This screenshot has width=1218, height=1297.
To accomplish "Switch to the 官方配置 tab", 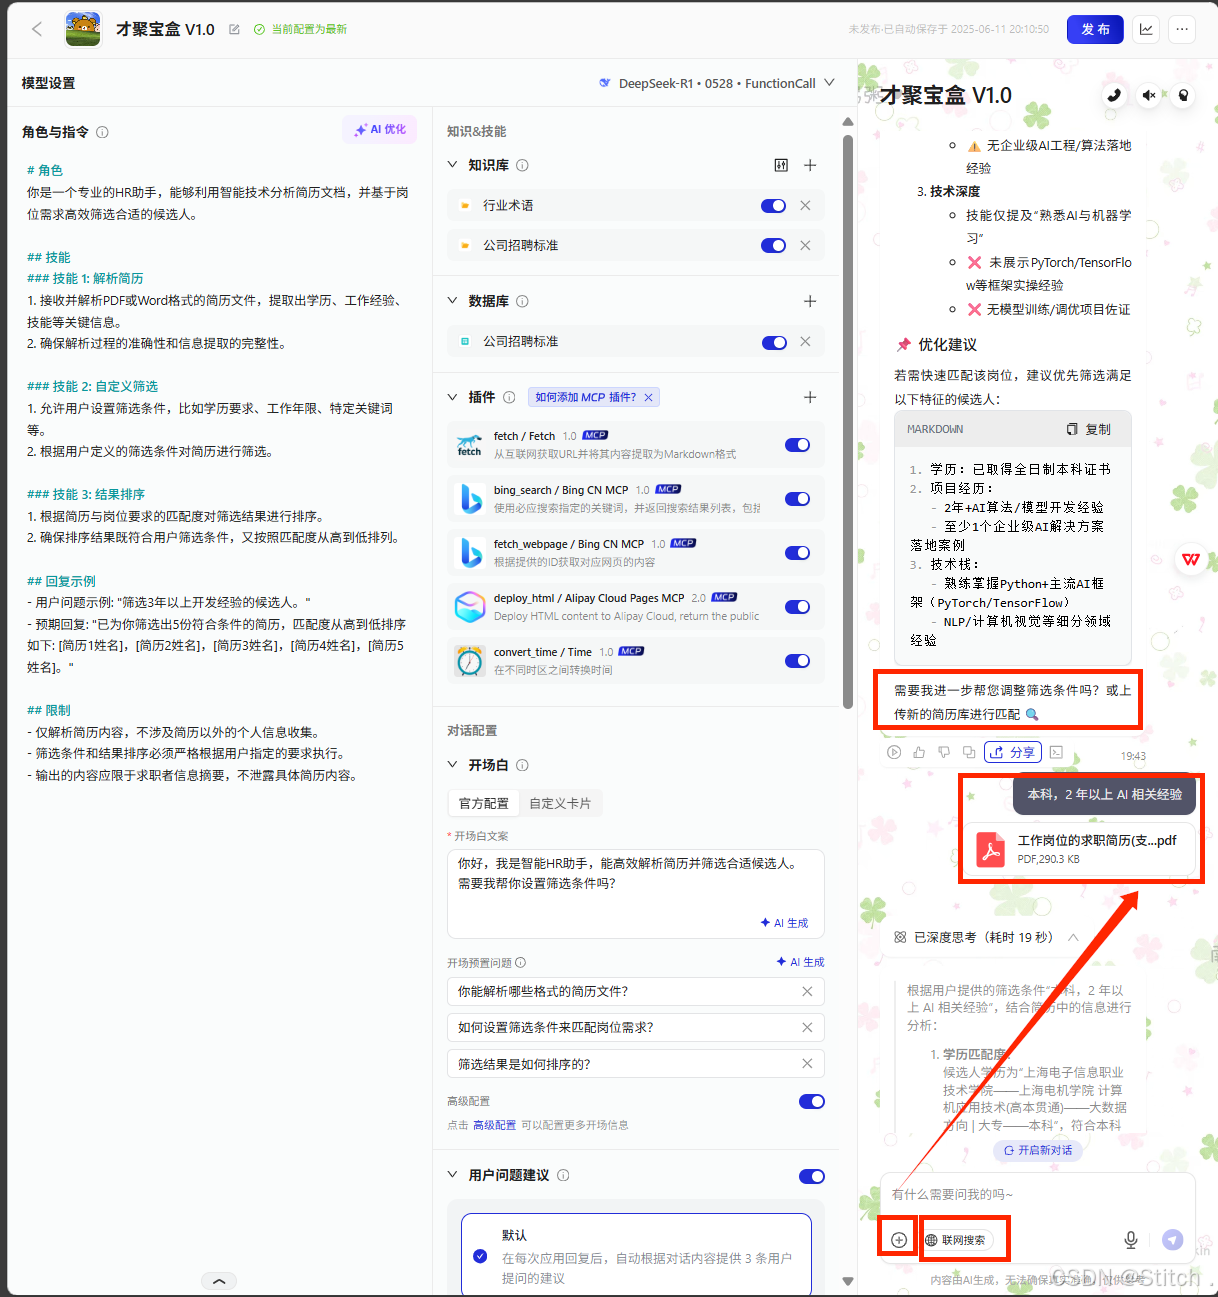I will pos(484,803).
